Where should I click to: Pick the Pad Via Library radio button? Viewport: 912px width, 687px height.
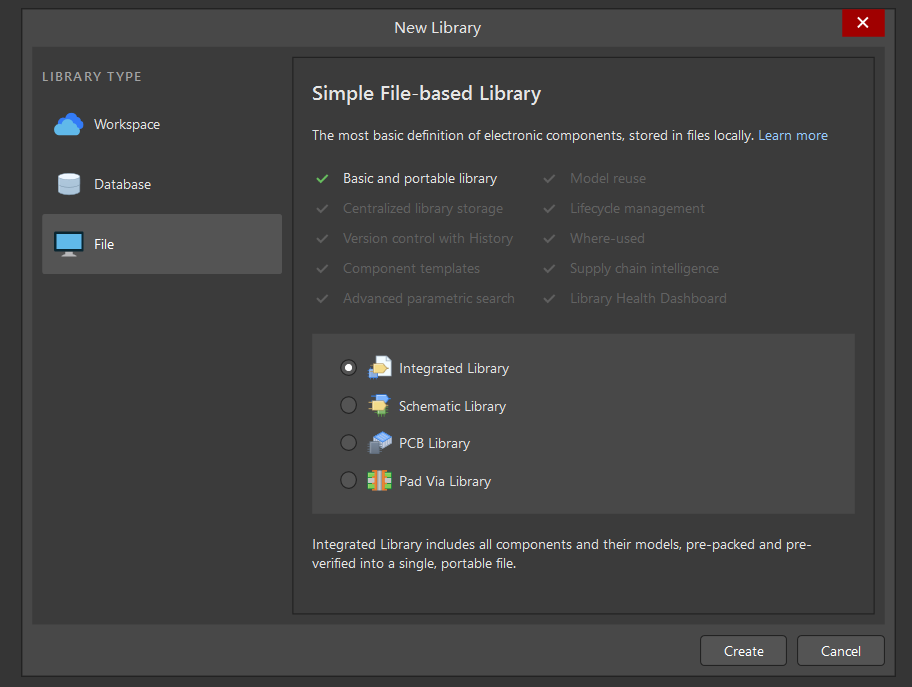(x=348, y=481)
